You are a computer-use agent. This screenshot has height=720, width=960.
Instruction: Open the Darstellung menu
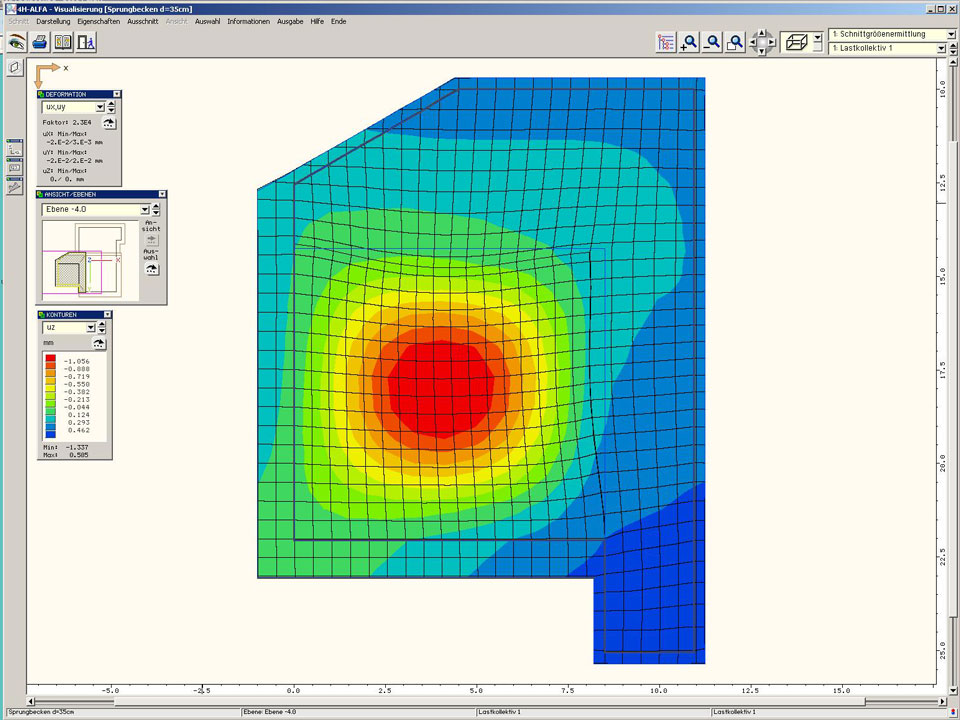click(x=53, y=21)
